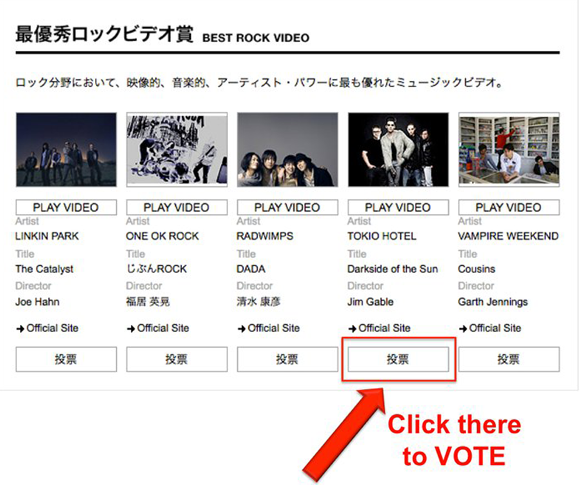Vote for LINKIN PARK's The Catalyst

(66, 359)
